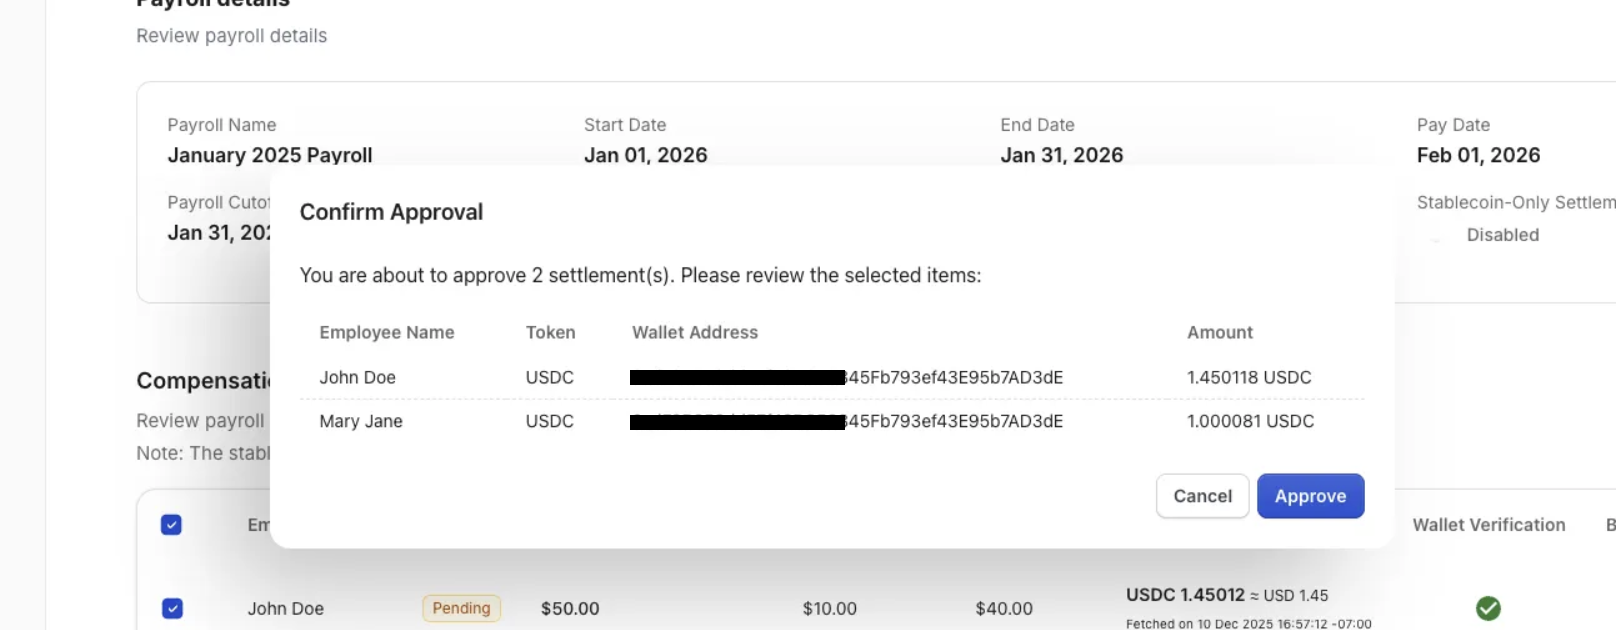
Task: Click the Wallet Address column header
Action: (695, 332)
